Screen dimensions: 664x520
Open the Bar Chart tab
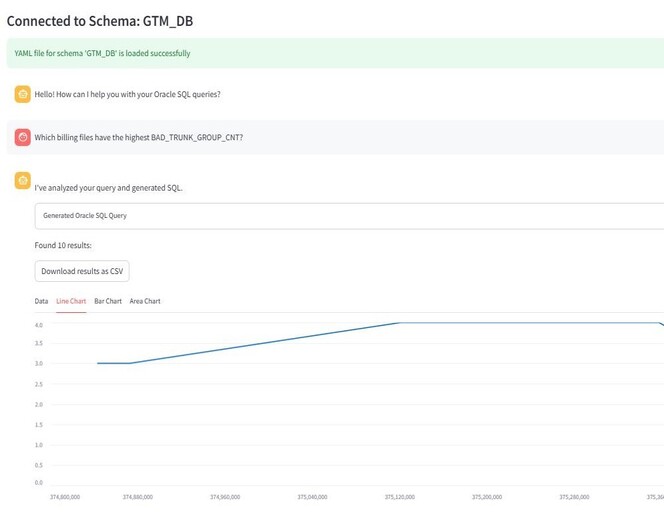click(x=108, y=301)
